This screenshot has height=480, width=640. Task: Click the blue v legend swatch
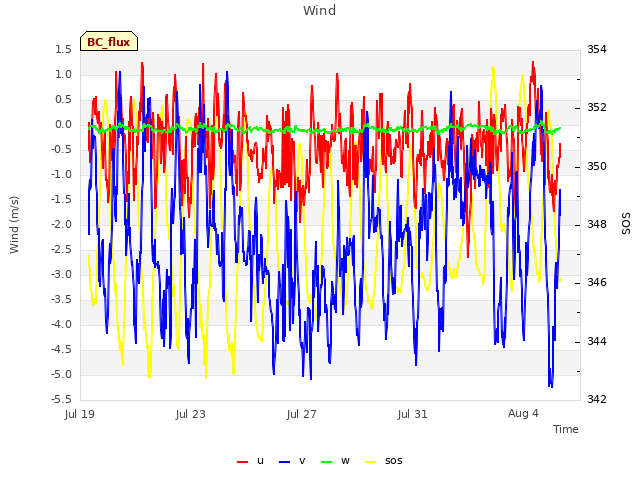point(284,462)
